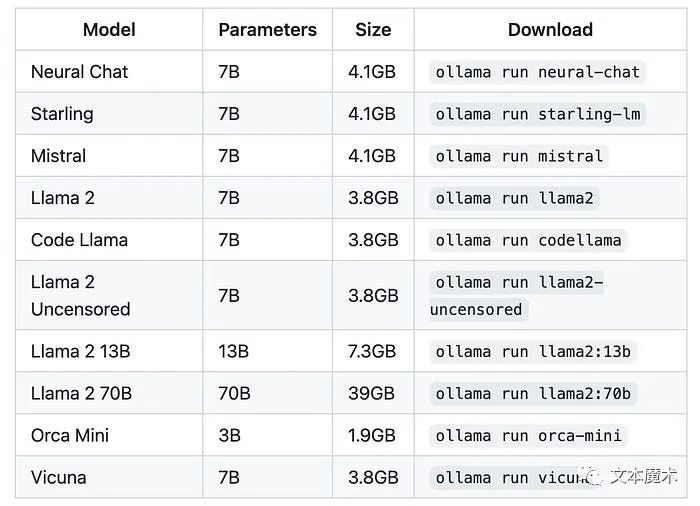The width and height of the screenshot is (700, 506).
Task: Select the 'ollama run orca-mini' code snippet
Action: coord(528,435)
